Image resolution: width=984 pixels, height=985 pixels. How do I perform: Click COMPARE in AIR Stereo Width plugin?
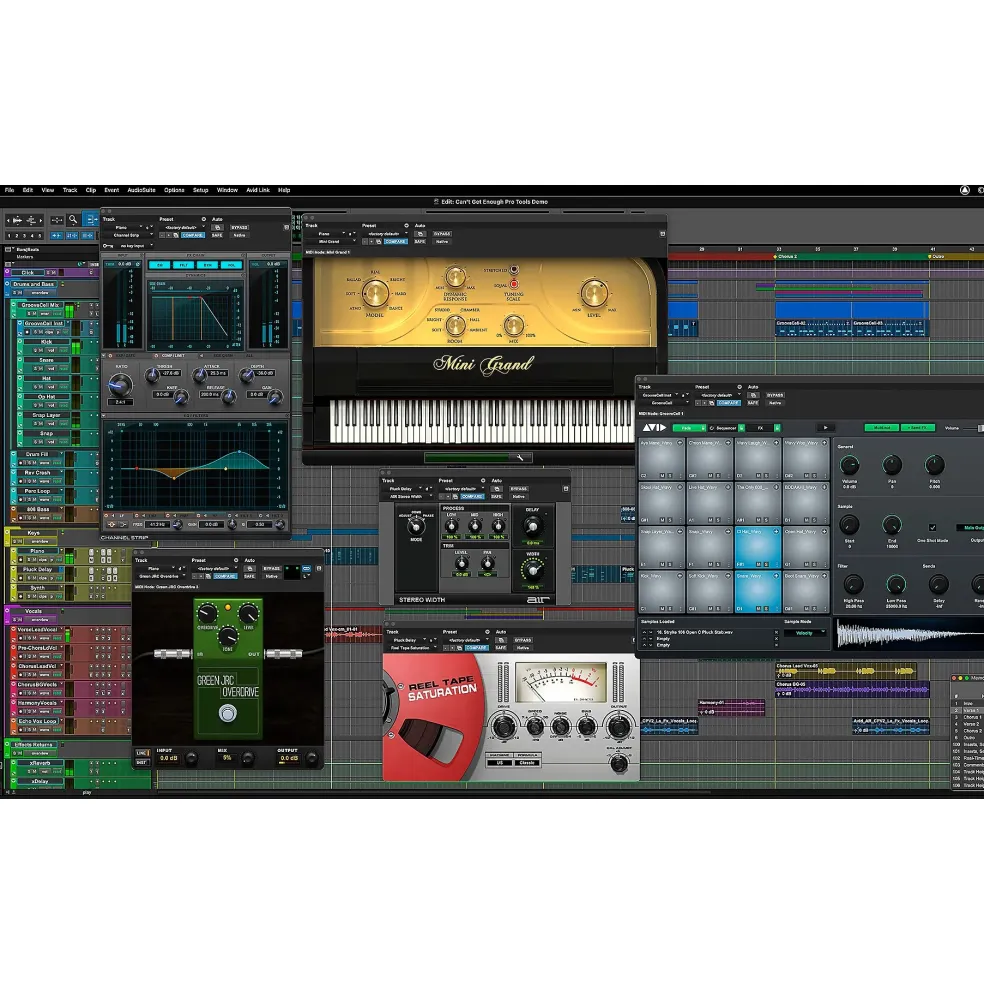point(471,496)
